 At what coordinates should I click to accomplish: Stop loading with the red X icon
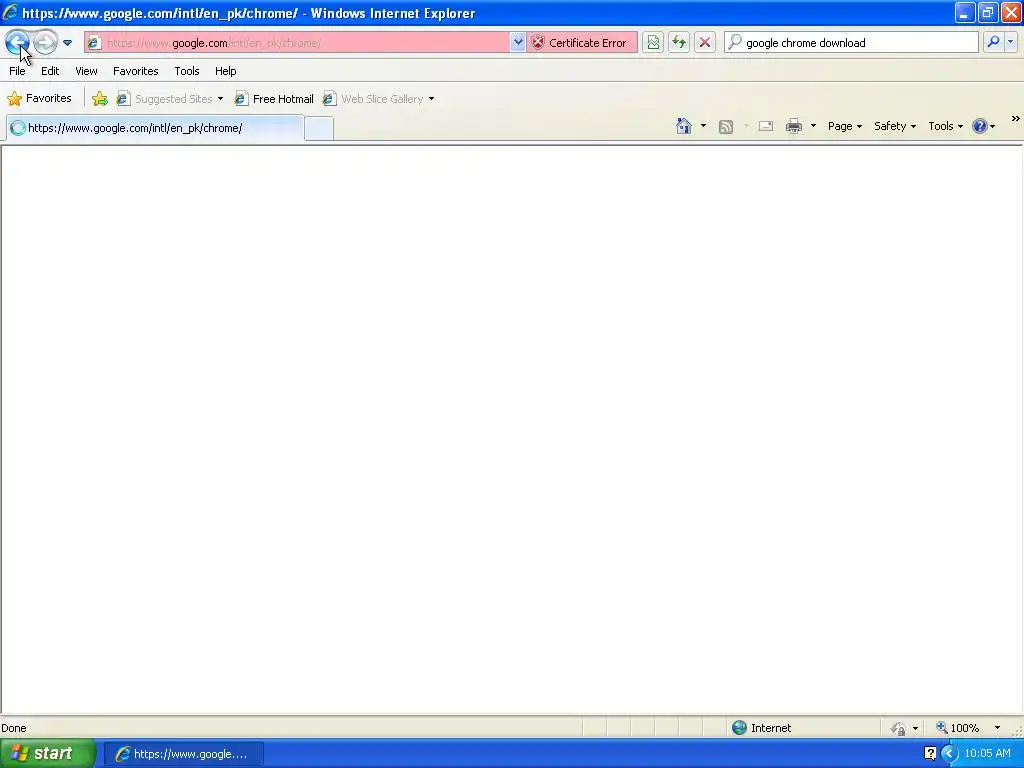tap(705, 43)
